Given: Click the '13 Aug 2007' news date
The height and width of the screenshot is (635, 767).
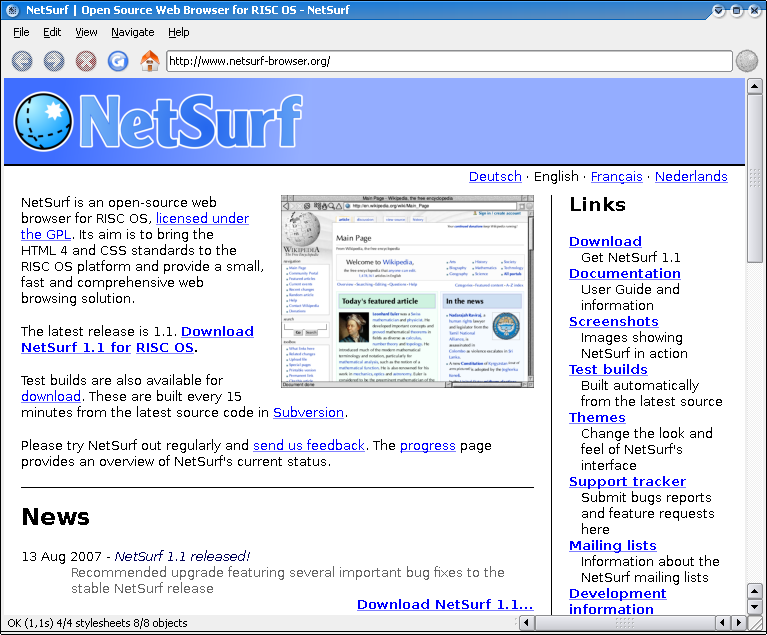Looking at the screenshot, I should pos(61,557).
